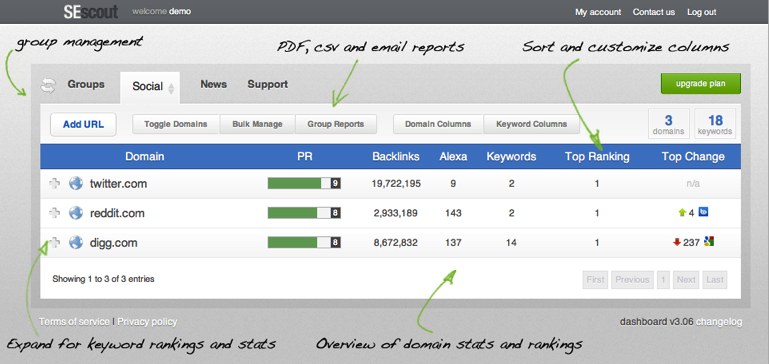
Task: Click the Alexa value 137
Action: coord(453,242)
